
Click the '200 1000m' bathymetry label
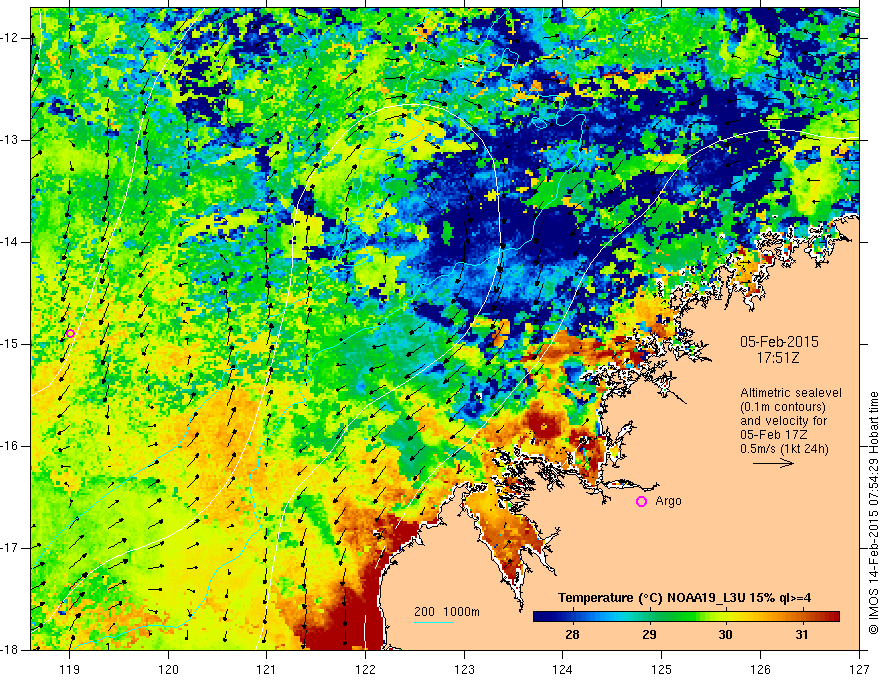click(447, 612)
